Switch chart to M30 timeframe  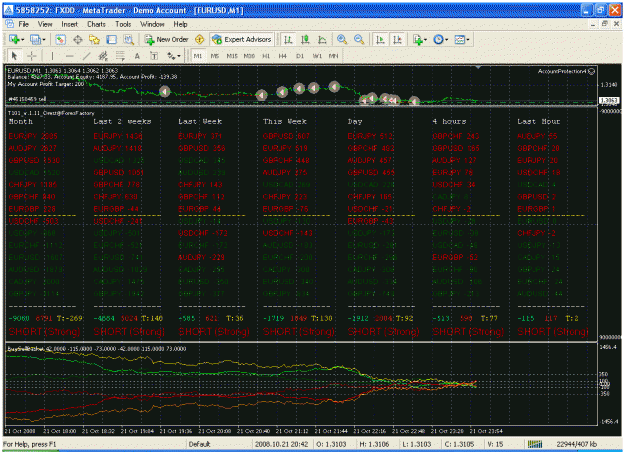[249, 56]
